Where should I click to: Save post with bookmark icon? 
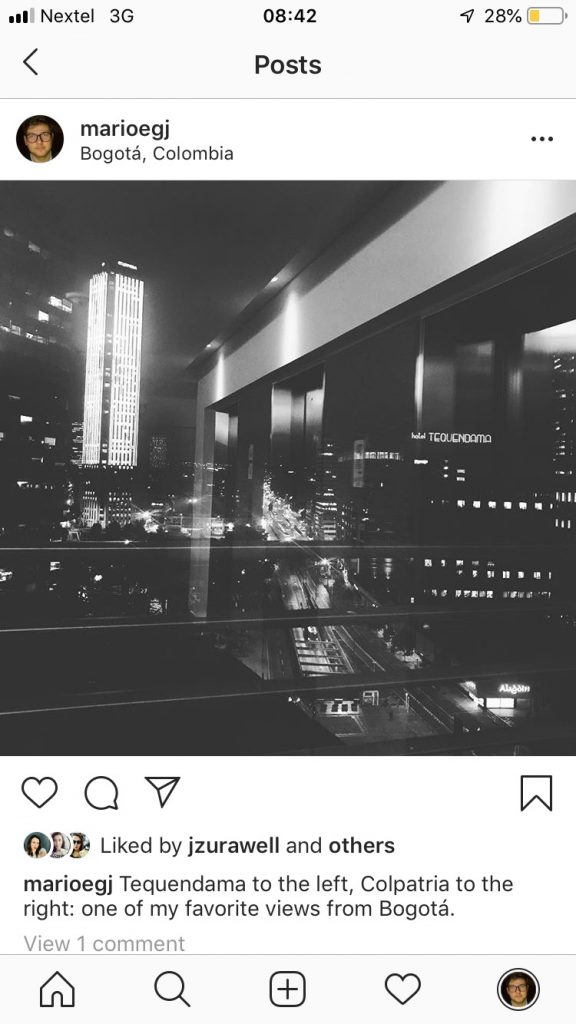(x=536, y=793)
